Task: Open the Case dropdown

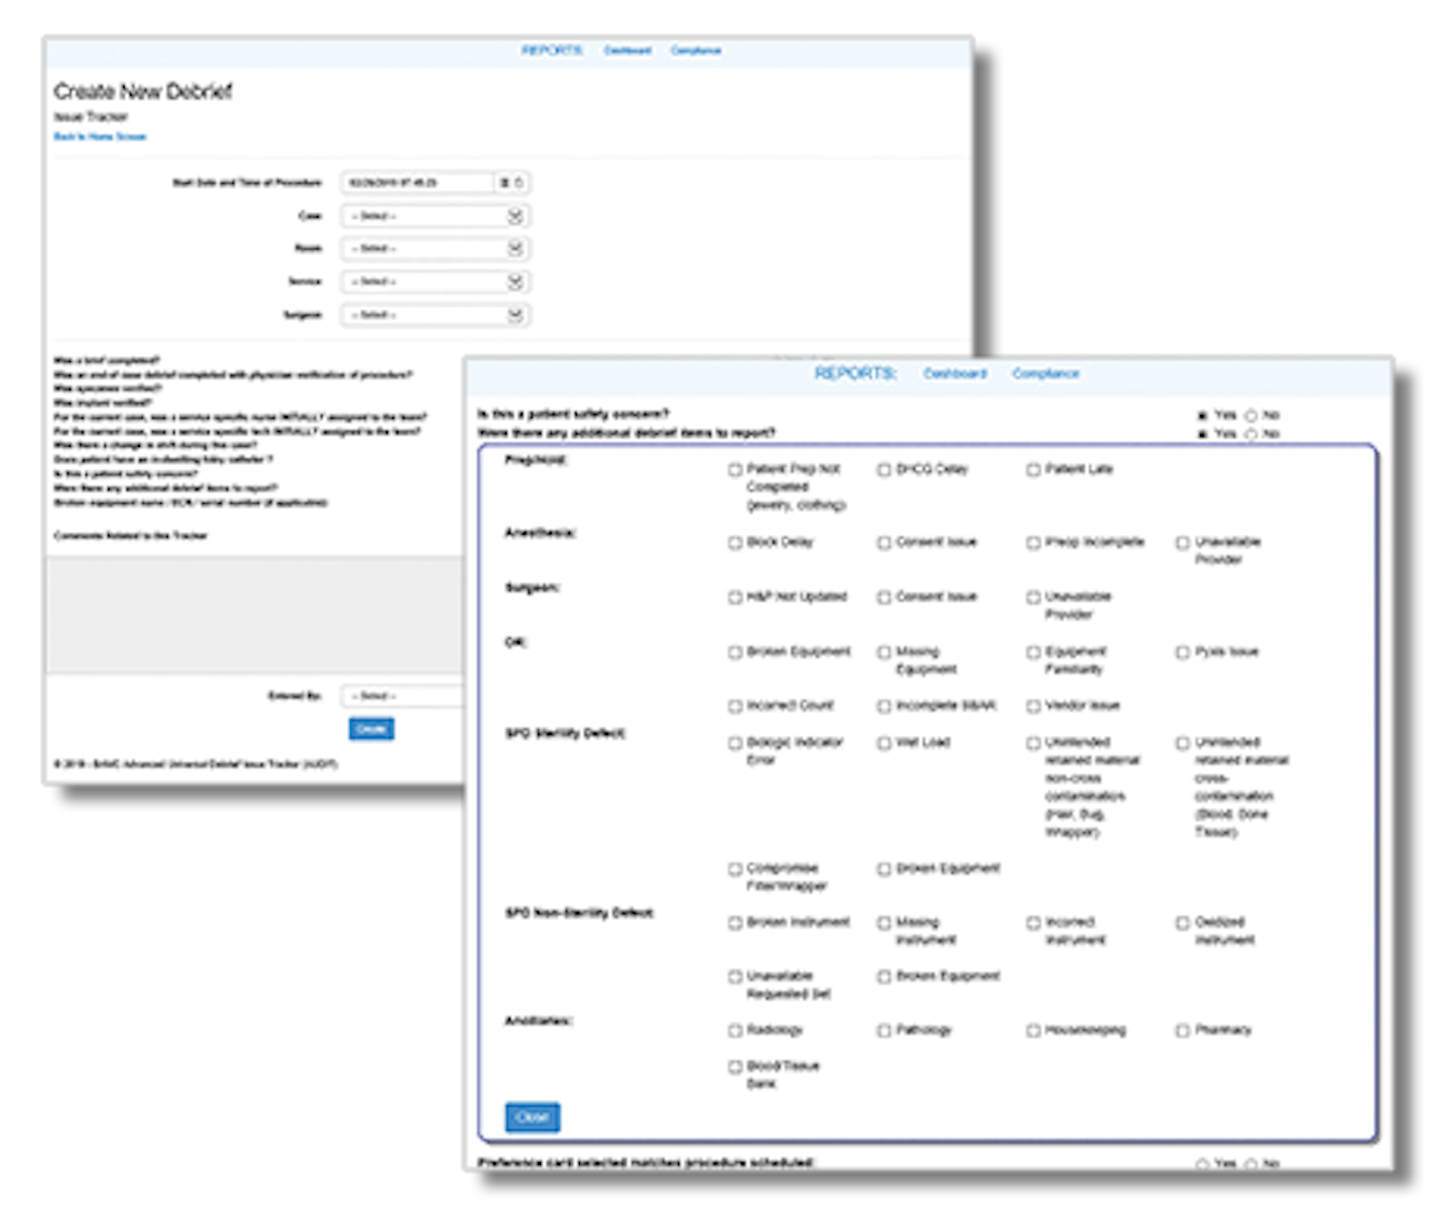Action: [x=433, y=216]
